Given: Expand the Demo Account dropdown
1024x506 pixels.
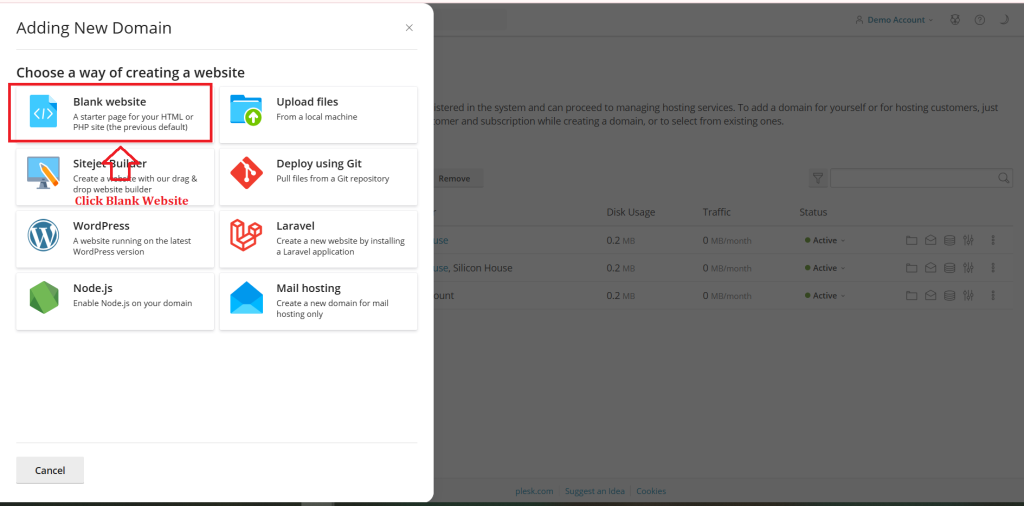Looking at the screenshot, I should click(x=894, y=20).
